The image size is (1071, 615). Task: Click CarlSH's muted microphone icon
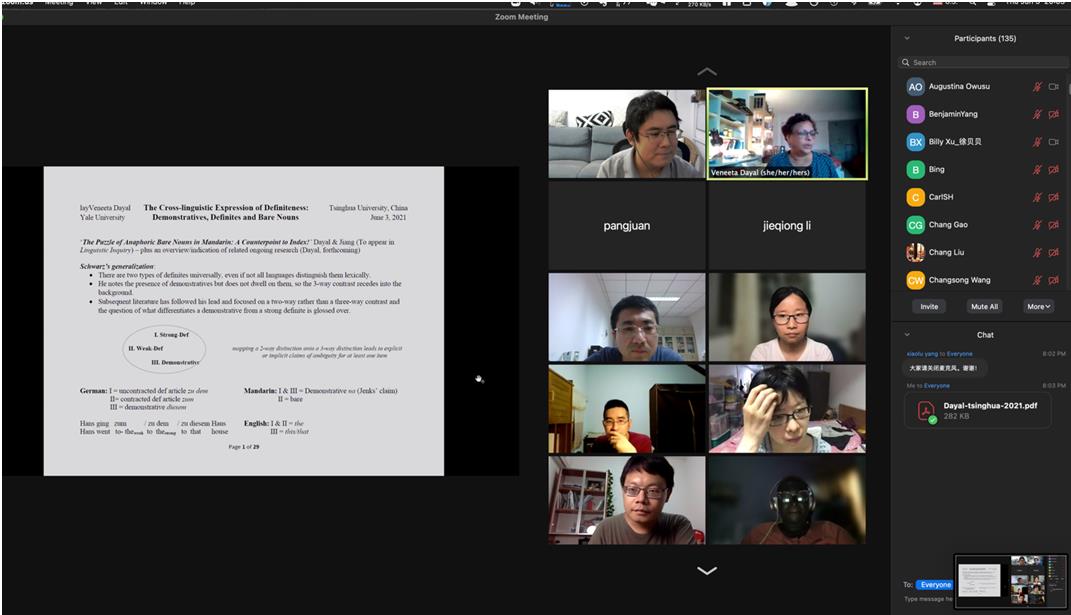click(x=1037, y=197)
